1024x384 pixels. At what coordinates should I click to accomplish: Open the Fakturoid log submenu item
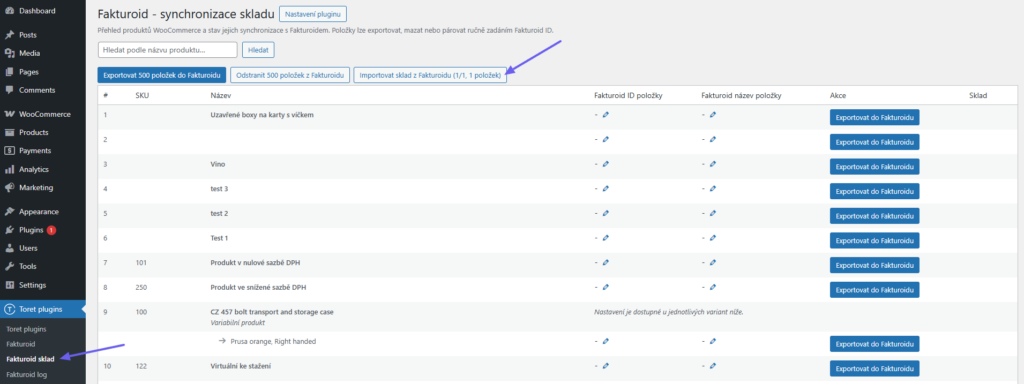[x=27, y=374]
